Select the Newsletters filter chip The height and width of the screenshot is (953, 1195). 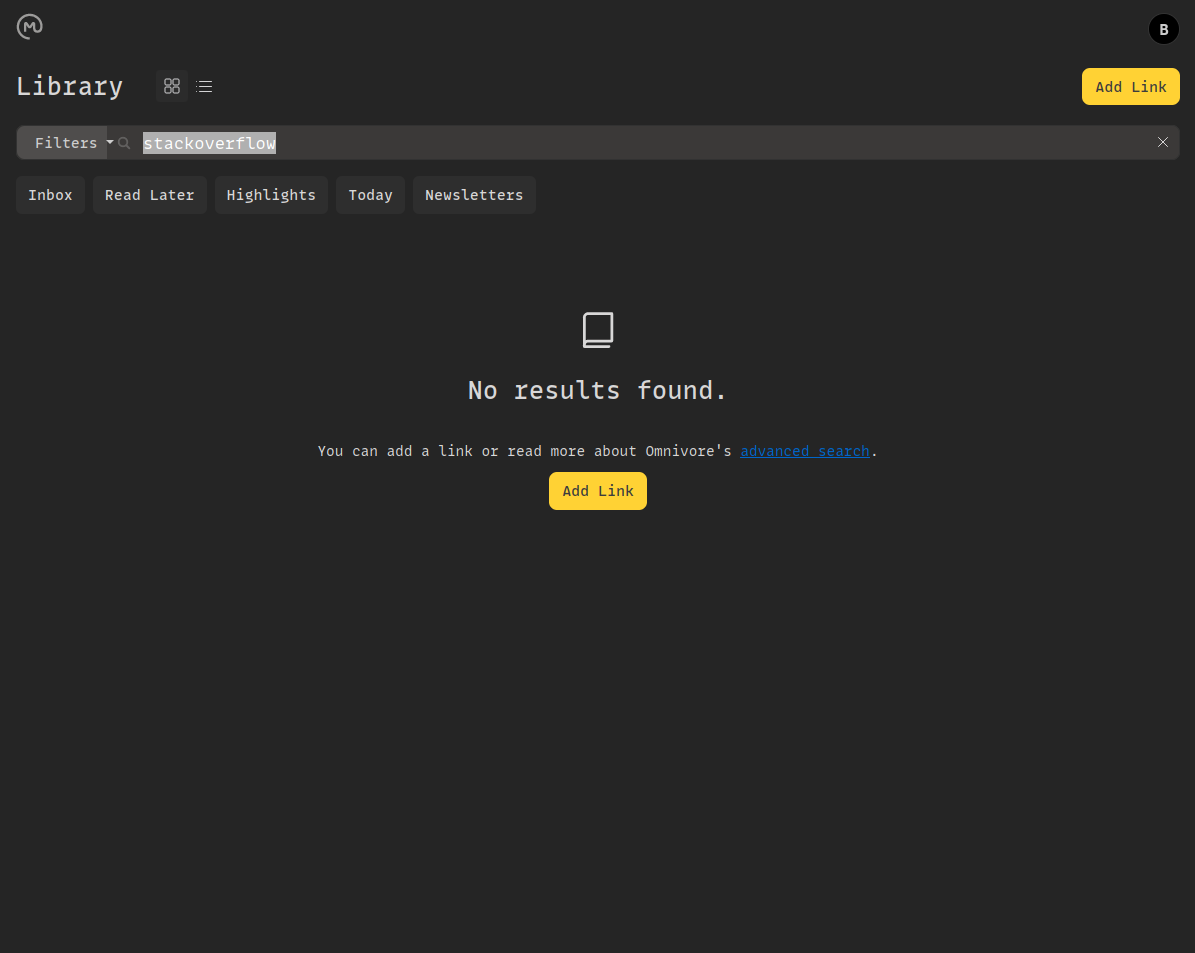(474, 194)
